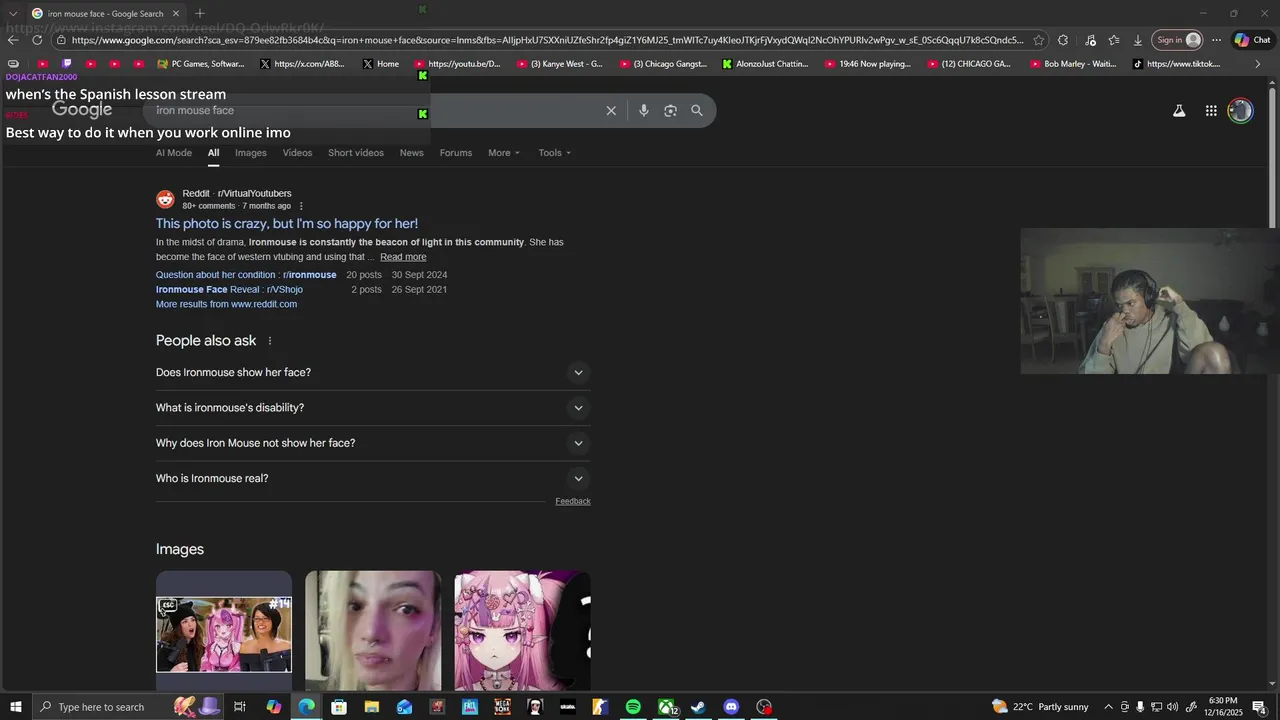1280x720 pixels.
Task: Open the 'People also ask' options menu
Action: [x=269, y=341]
